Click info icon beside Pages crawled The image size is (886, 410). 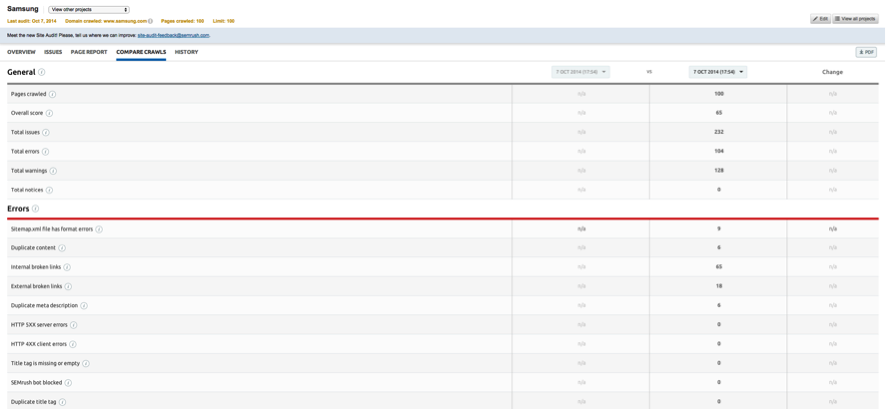[52, 94]
